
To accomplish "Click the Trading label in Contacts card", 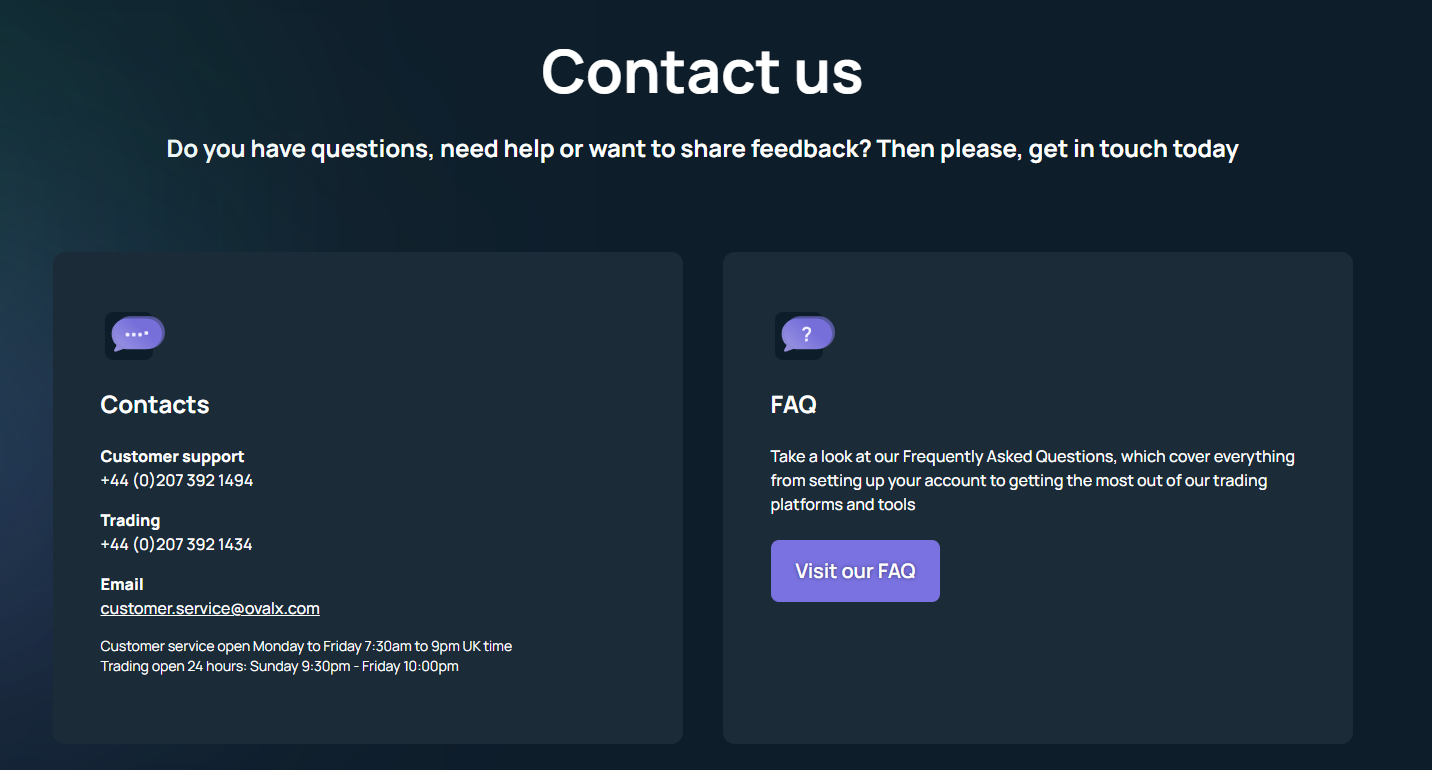I will pyautogui.click(x=130, y=520).
